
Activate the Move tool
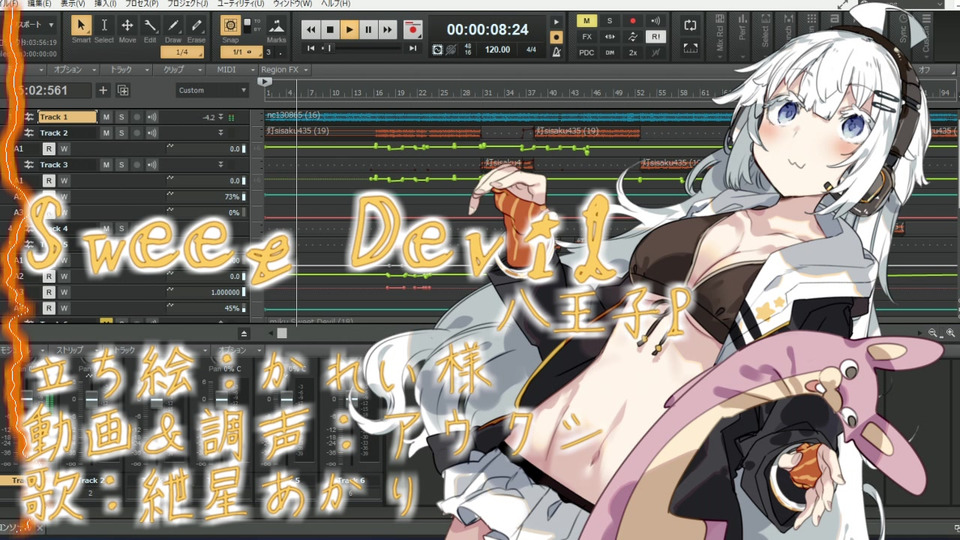[x=127, y=26]
